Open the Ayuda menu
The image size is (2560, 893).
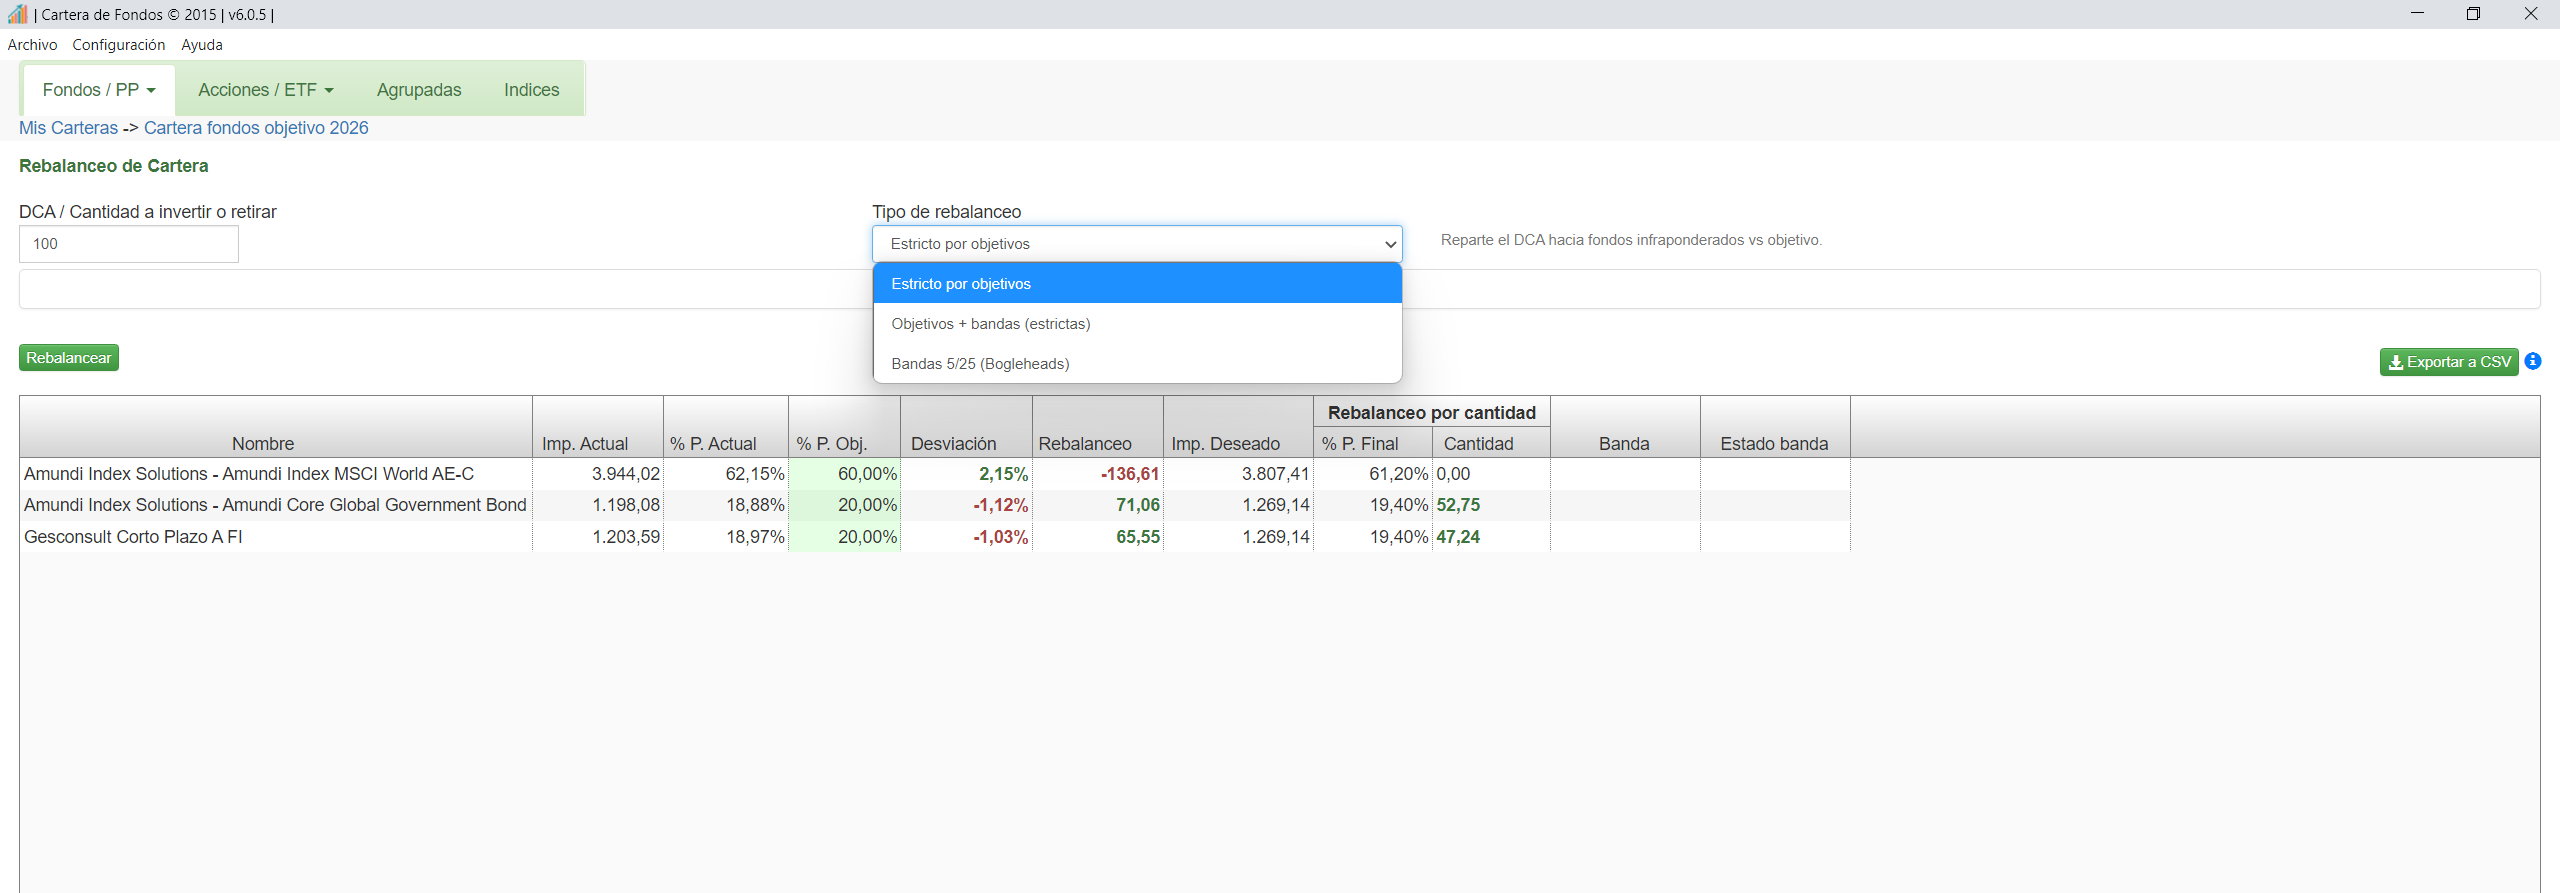(202, 45)
